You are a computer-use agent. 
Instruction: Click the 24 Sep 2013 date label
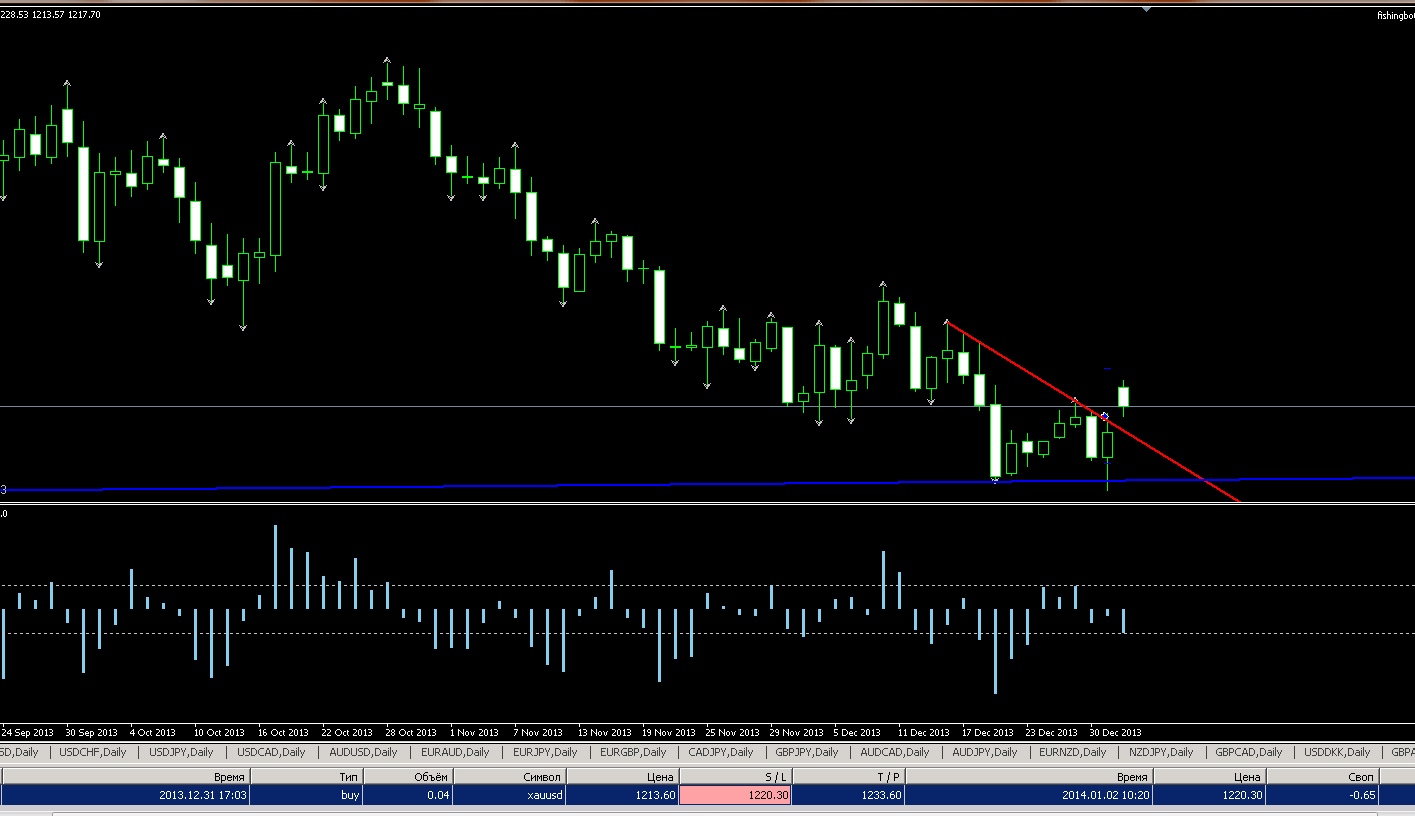point(27,732)
